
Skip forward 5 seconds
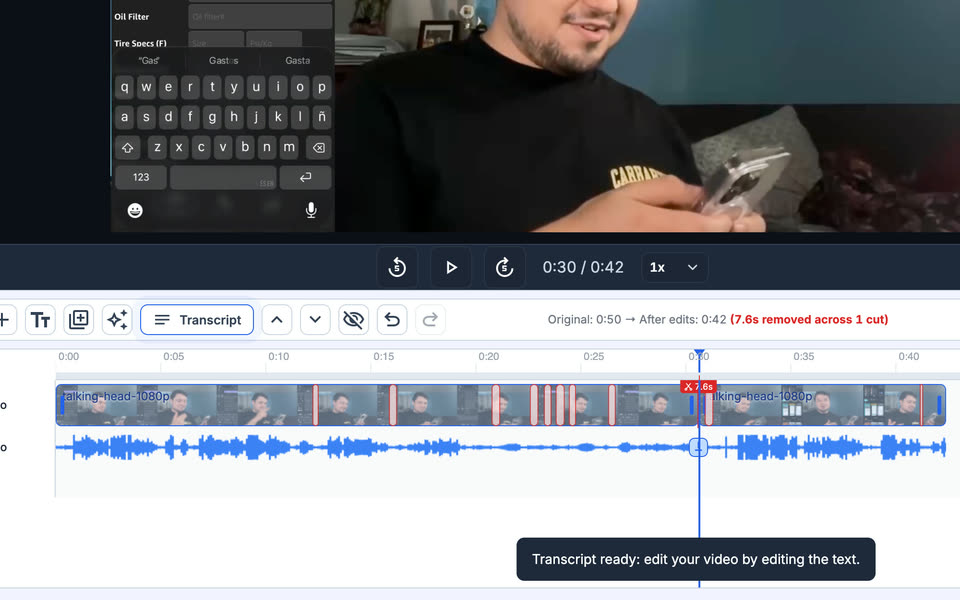504,268
